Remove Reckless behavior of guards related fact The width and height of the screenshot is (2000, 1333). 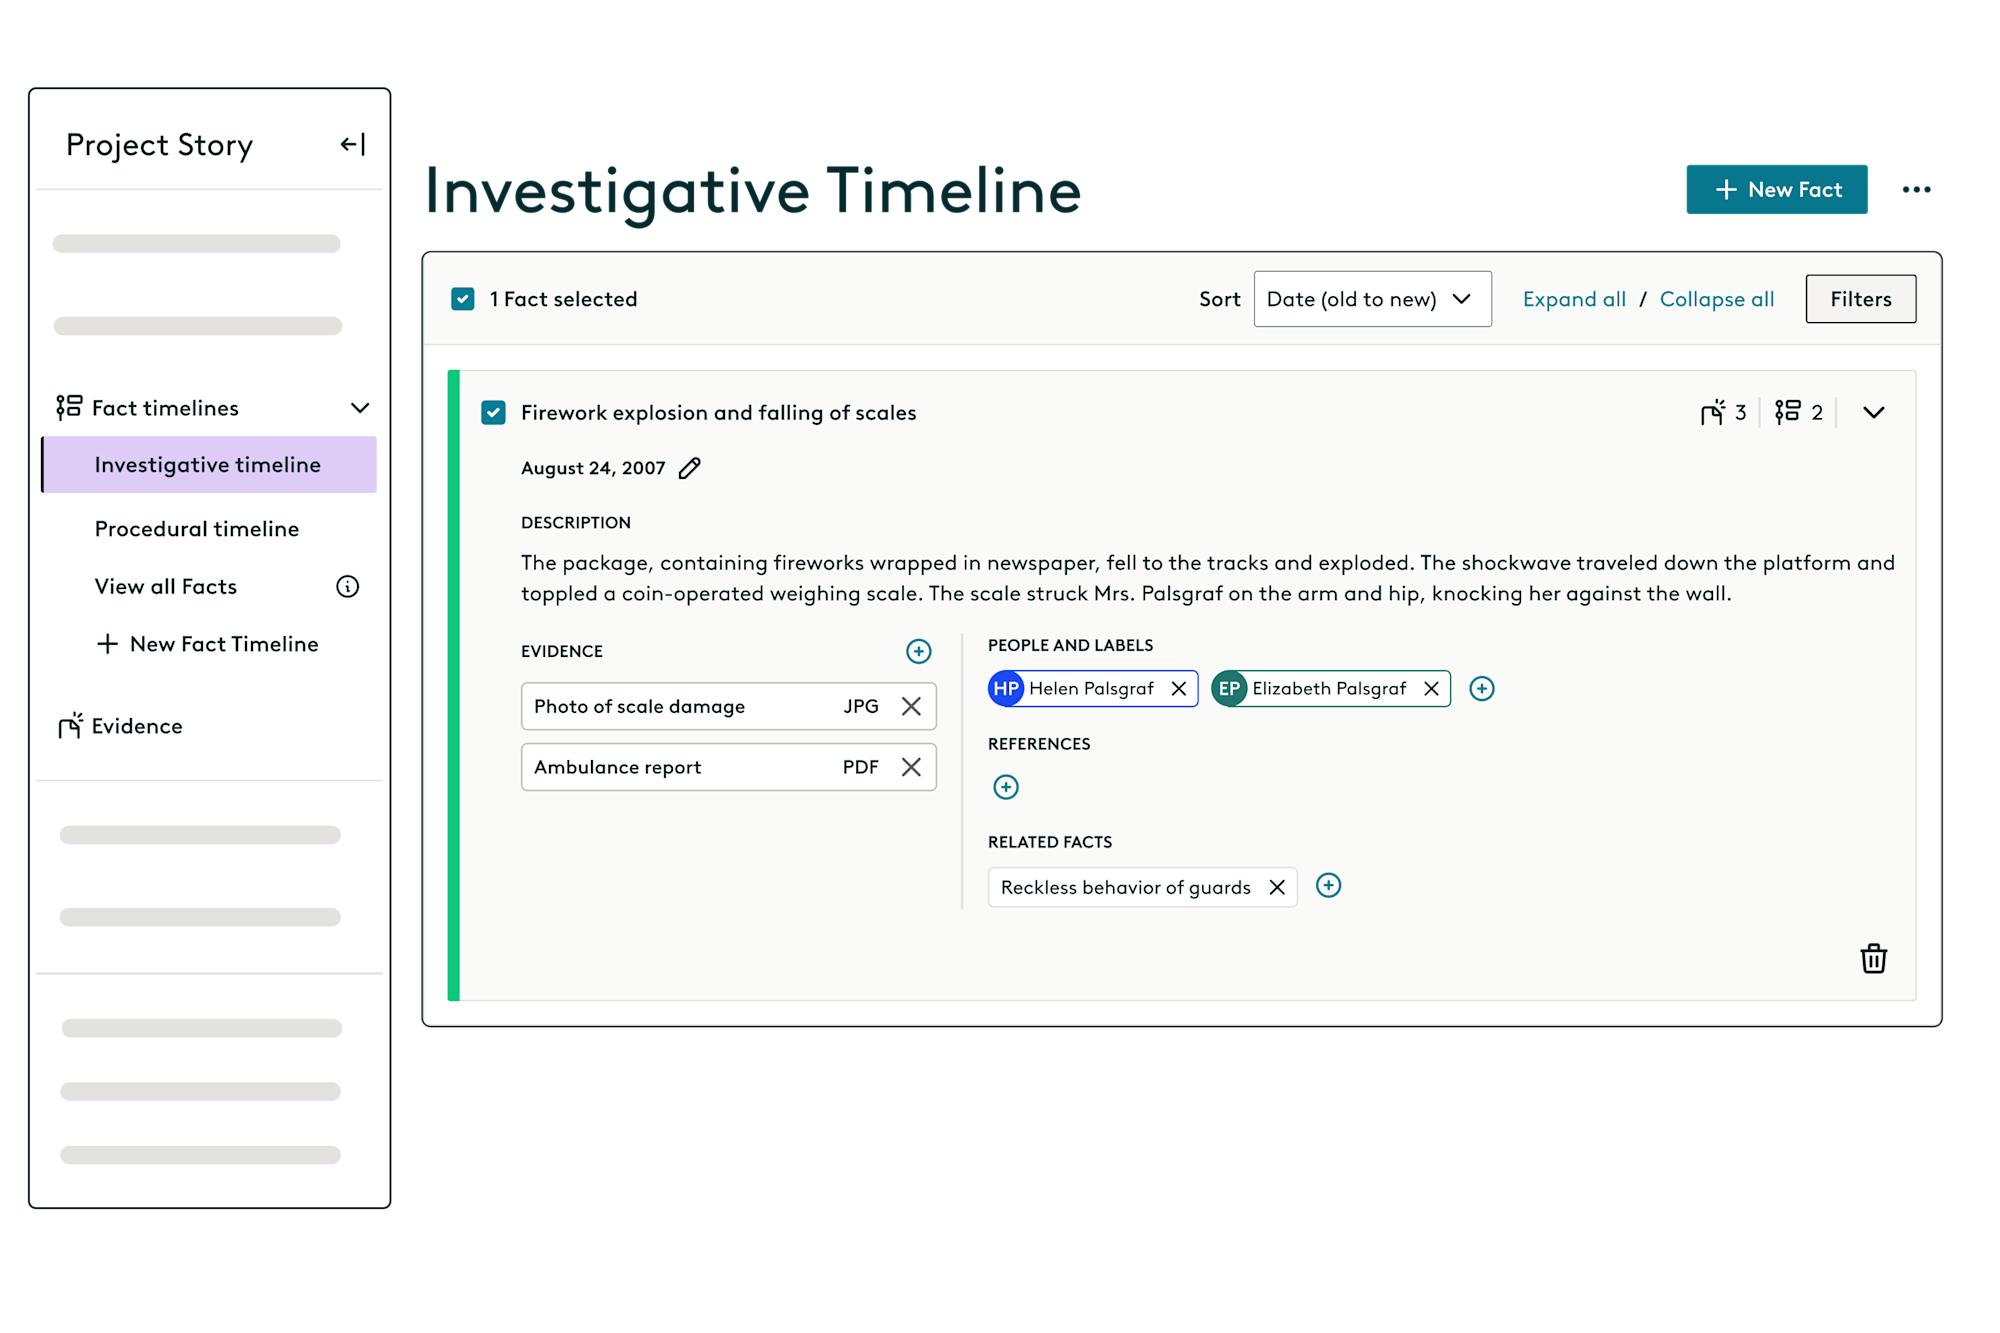coord(1277,887)
